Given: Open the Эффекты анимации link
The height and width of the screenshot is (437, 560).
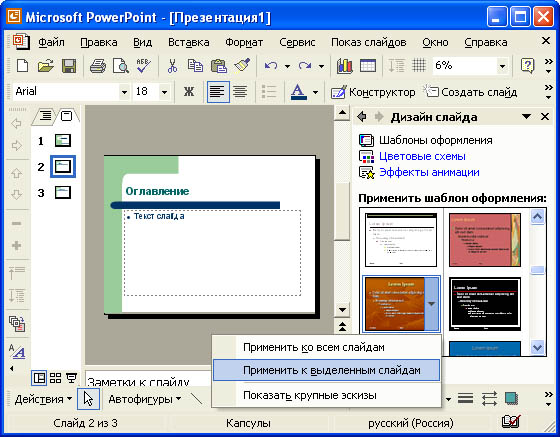Looking at the screenshot, I should coord(429,172).
